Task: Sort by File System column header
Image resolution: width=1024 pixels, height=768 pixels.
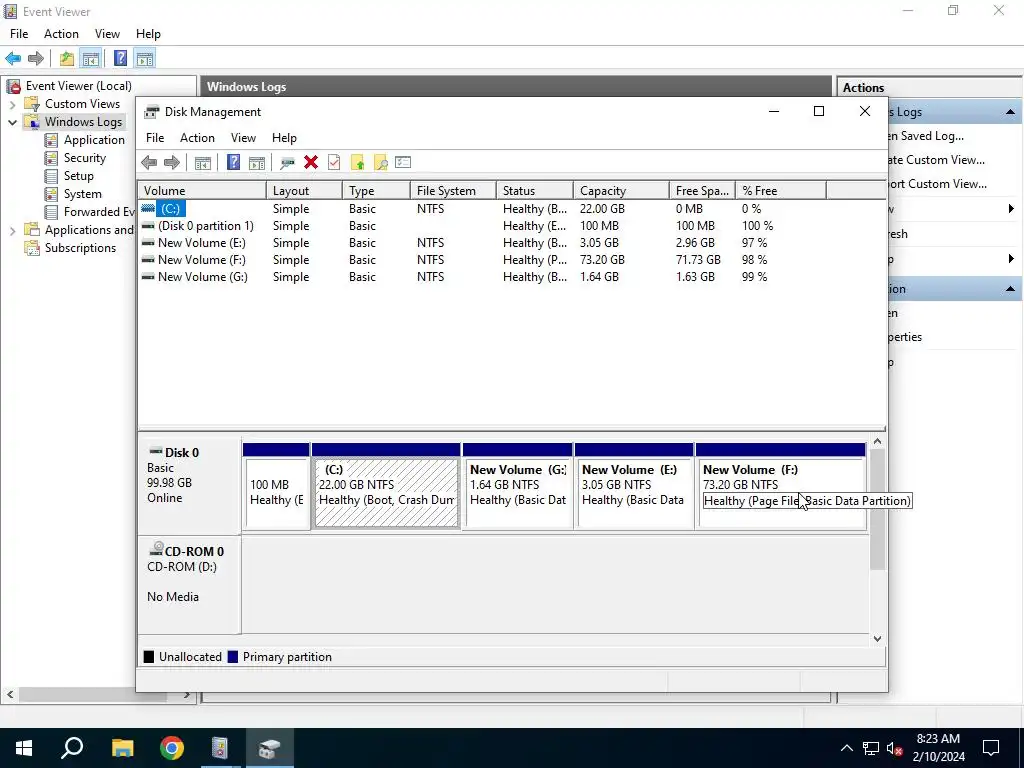Action: 453,191
